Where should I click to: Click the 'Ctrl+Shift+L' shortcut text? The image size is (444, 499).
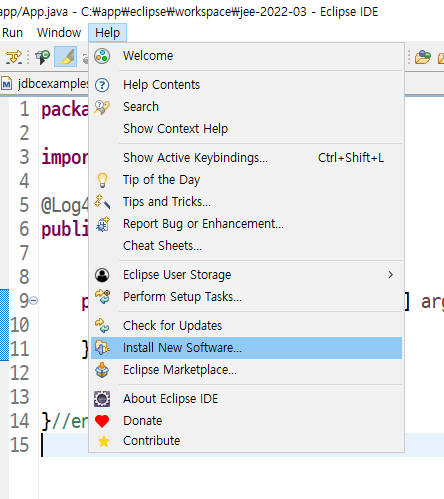(351, 158)
